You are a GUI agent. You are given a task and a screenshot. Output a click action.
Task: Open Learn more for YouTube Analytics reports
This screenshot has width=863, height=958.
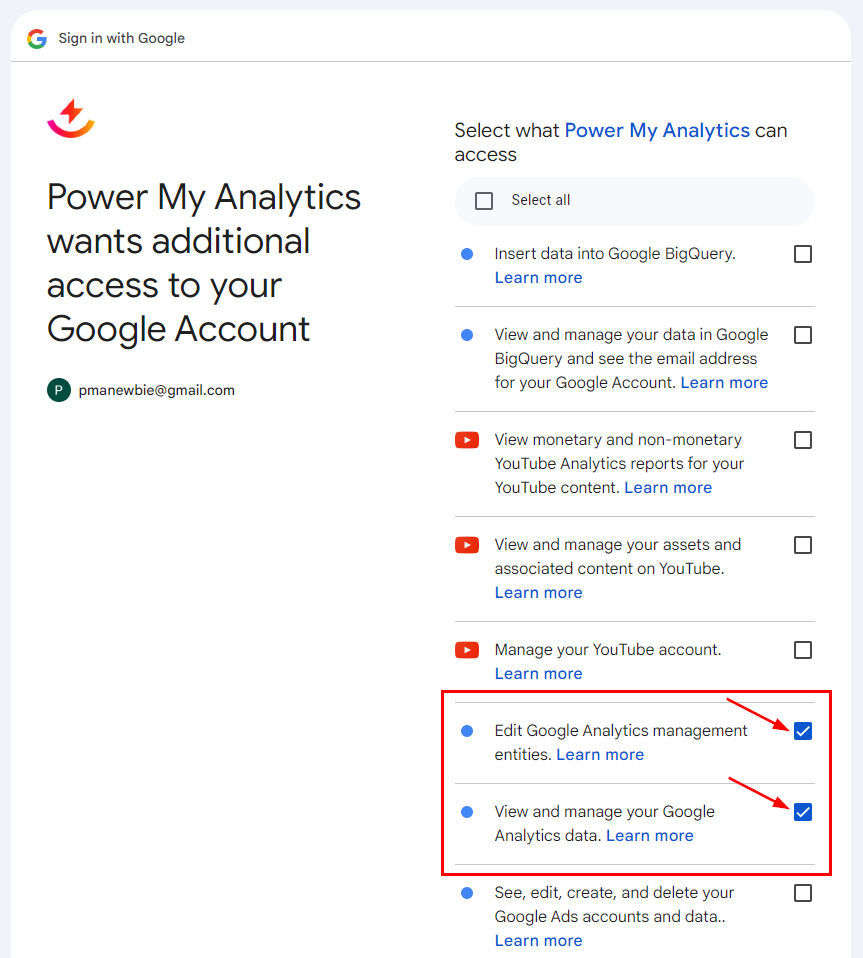pos(668,488)
